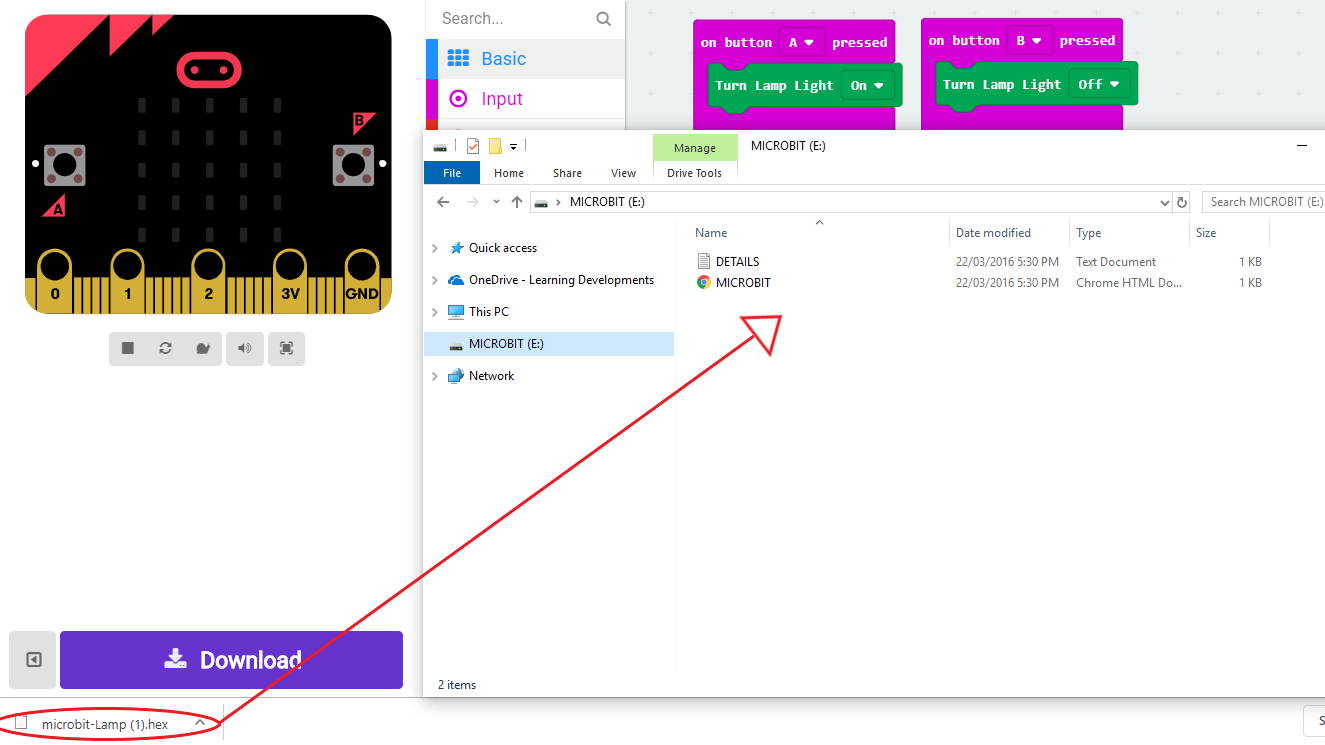
Task: Open the Basic blocks category
Action: (x=525, y=59)
